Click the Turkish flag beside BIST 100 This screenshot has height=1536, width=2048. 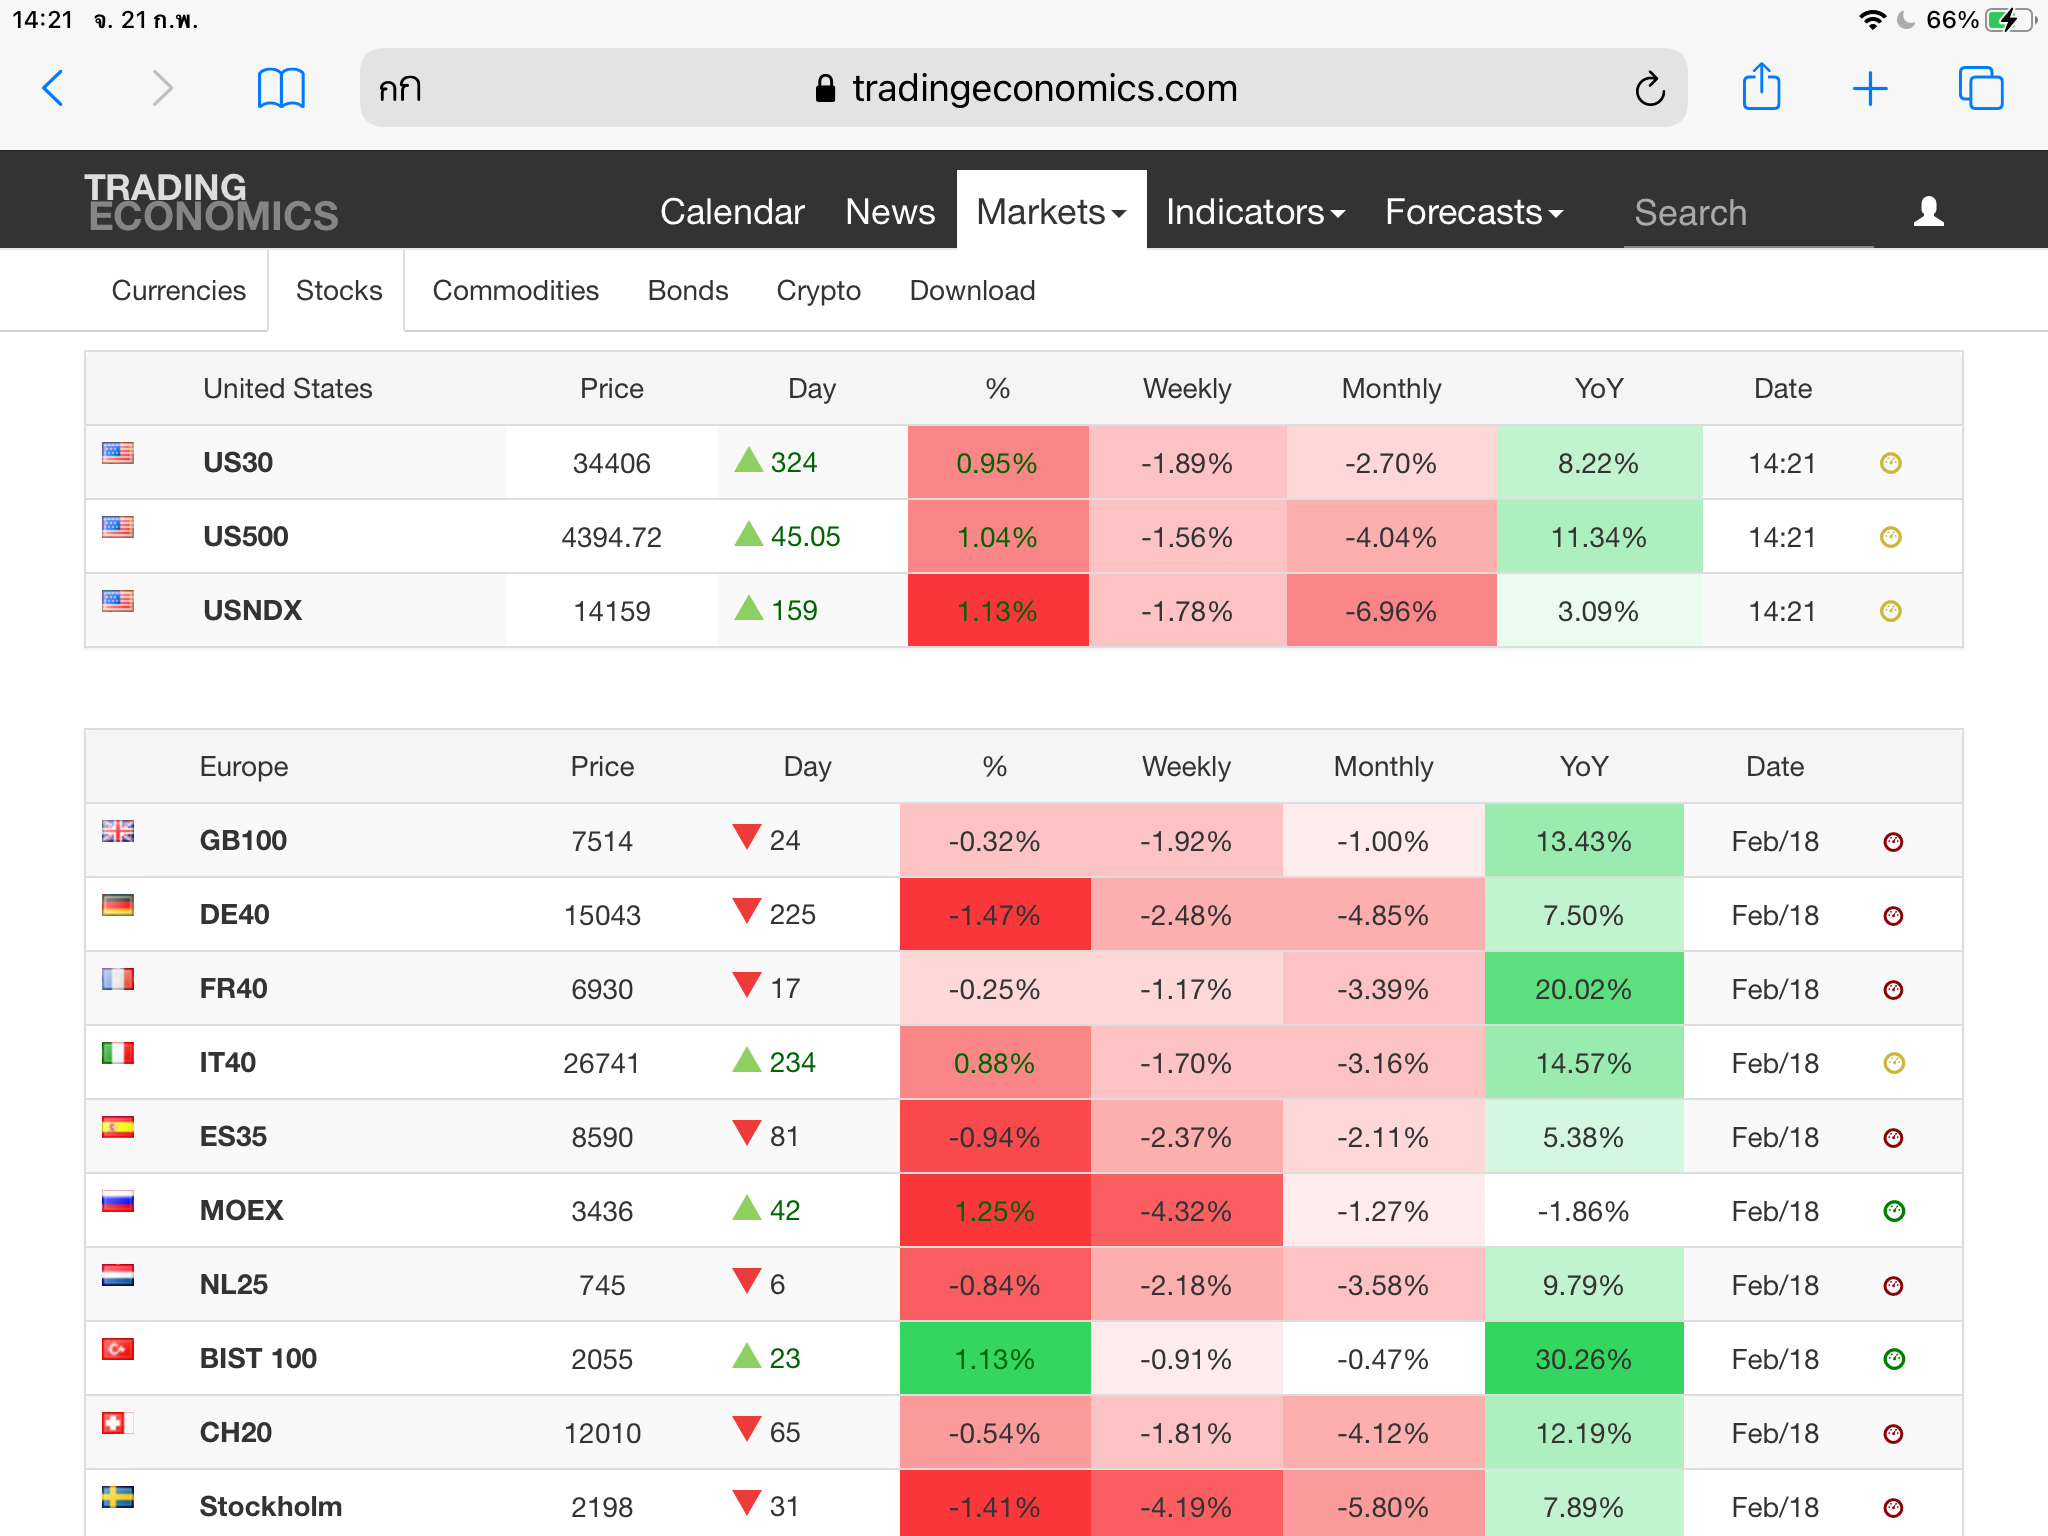coord(118,1349)
